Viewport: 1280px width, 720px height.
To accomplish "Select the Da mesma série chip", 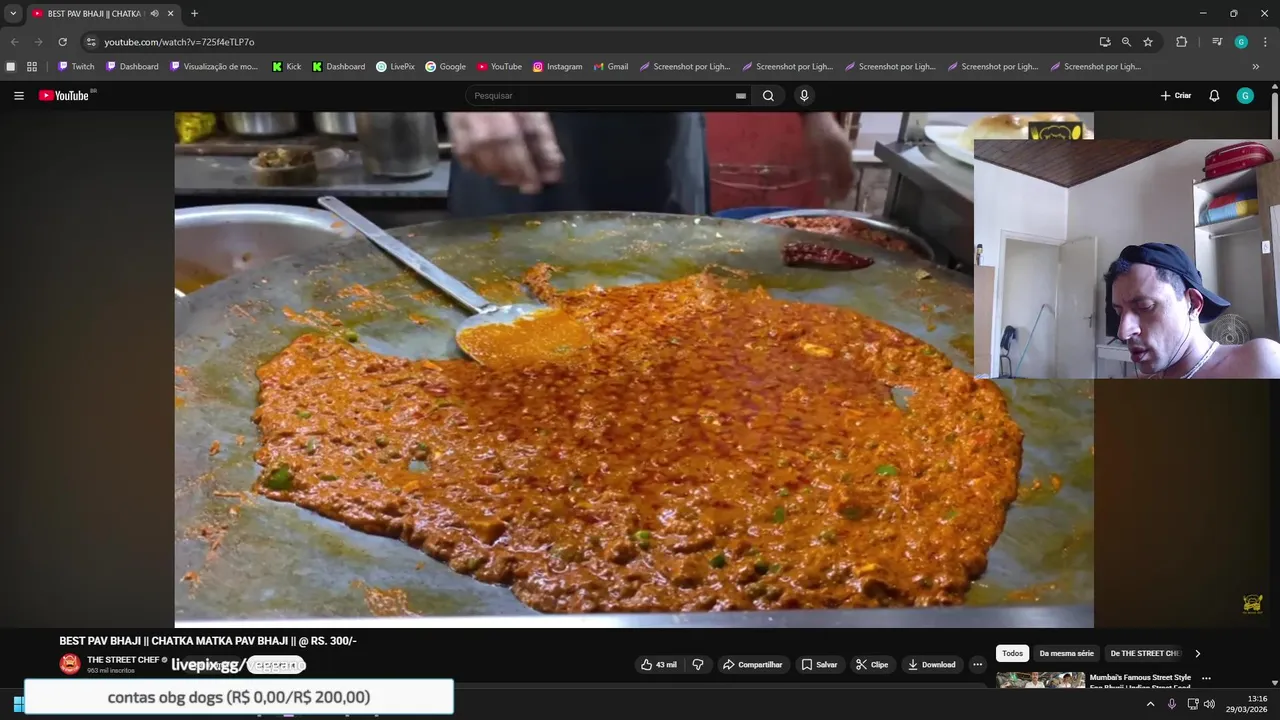I will pos(1066,653).
